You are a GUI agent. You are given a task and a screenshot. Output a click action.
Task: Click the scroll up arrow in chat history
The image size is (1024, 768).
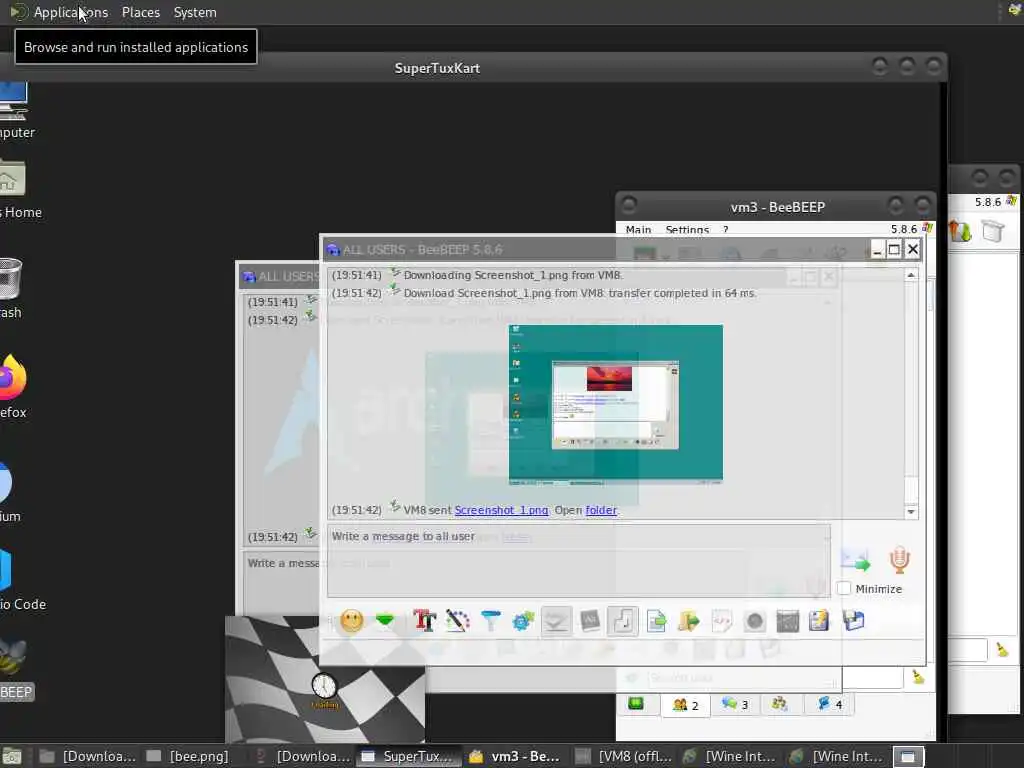(911, 276)
